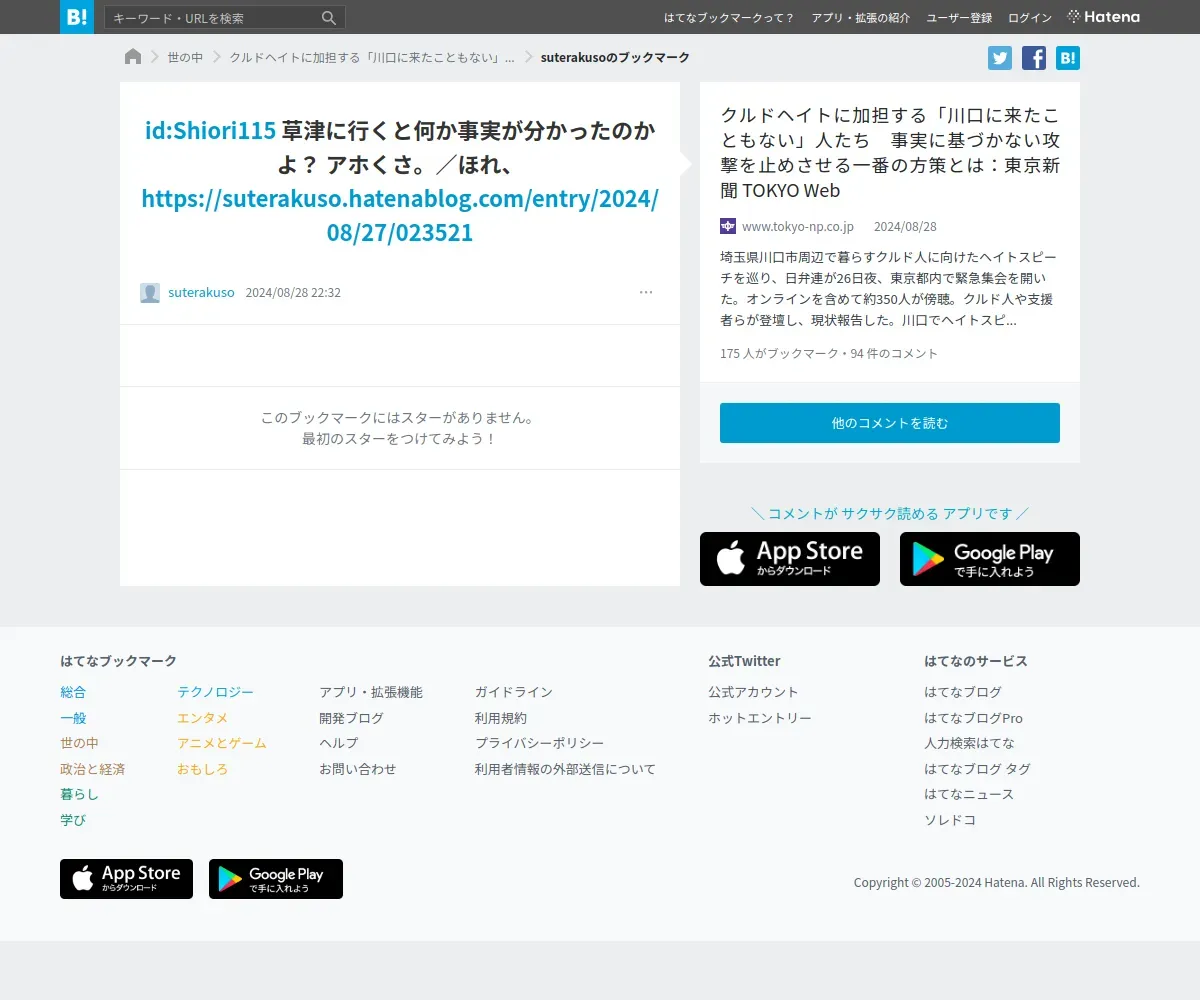Click ユーザー登録 in header
This screenshot has width=1200, height=1000.
pyautogui.click(x=959, y=18)
